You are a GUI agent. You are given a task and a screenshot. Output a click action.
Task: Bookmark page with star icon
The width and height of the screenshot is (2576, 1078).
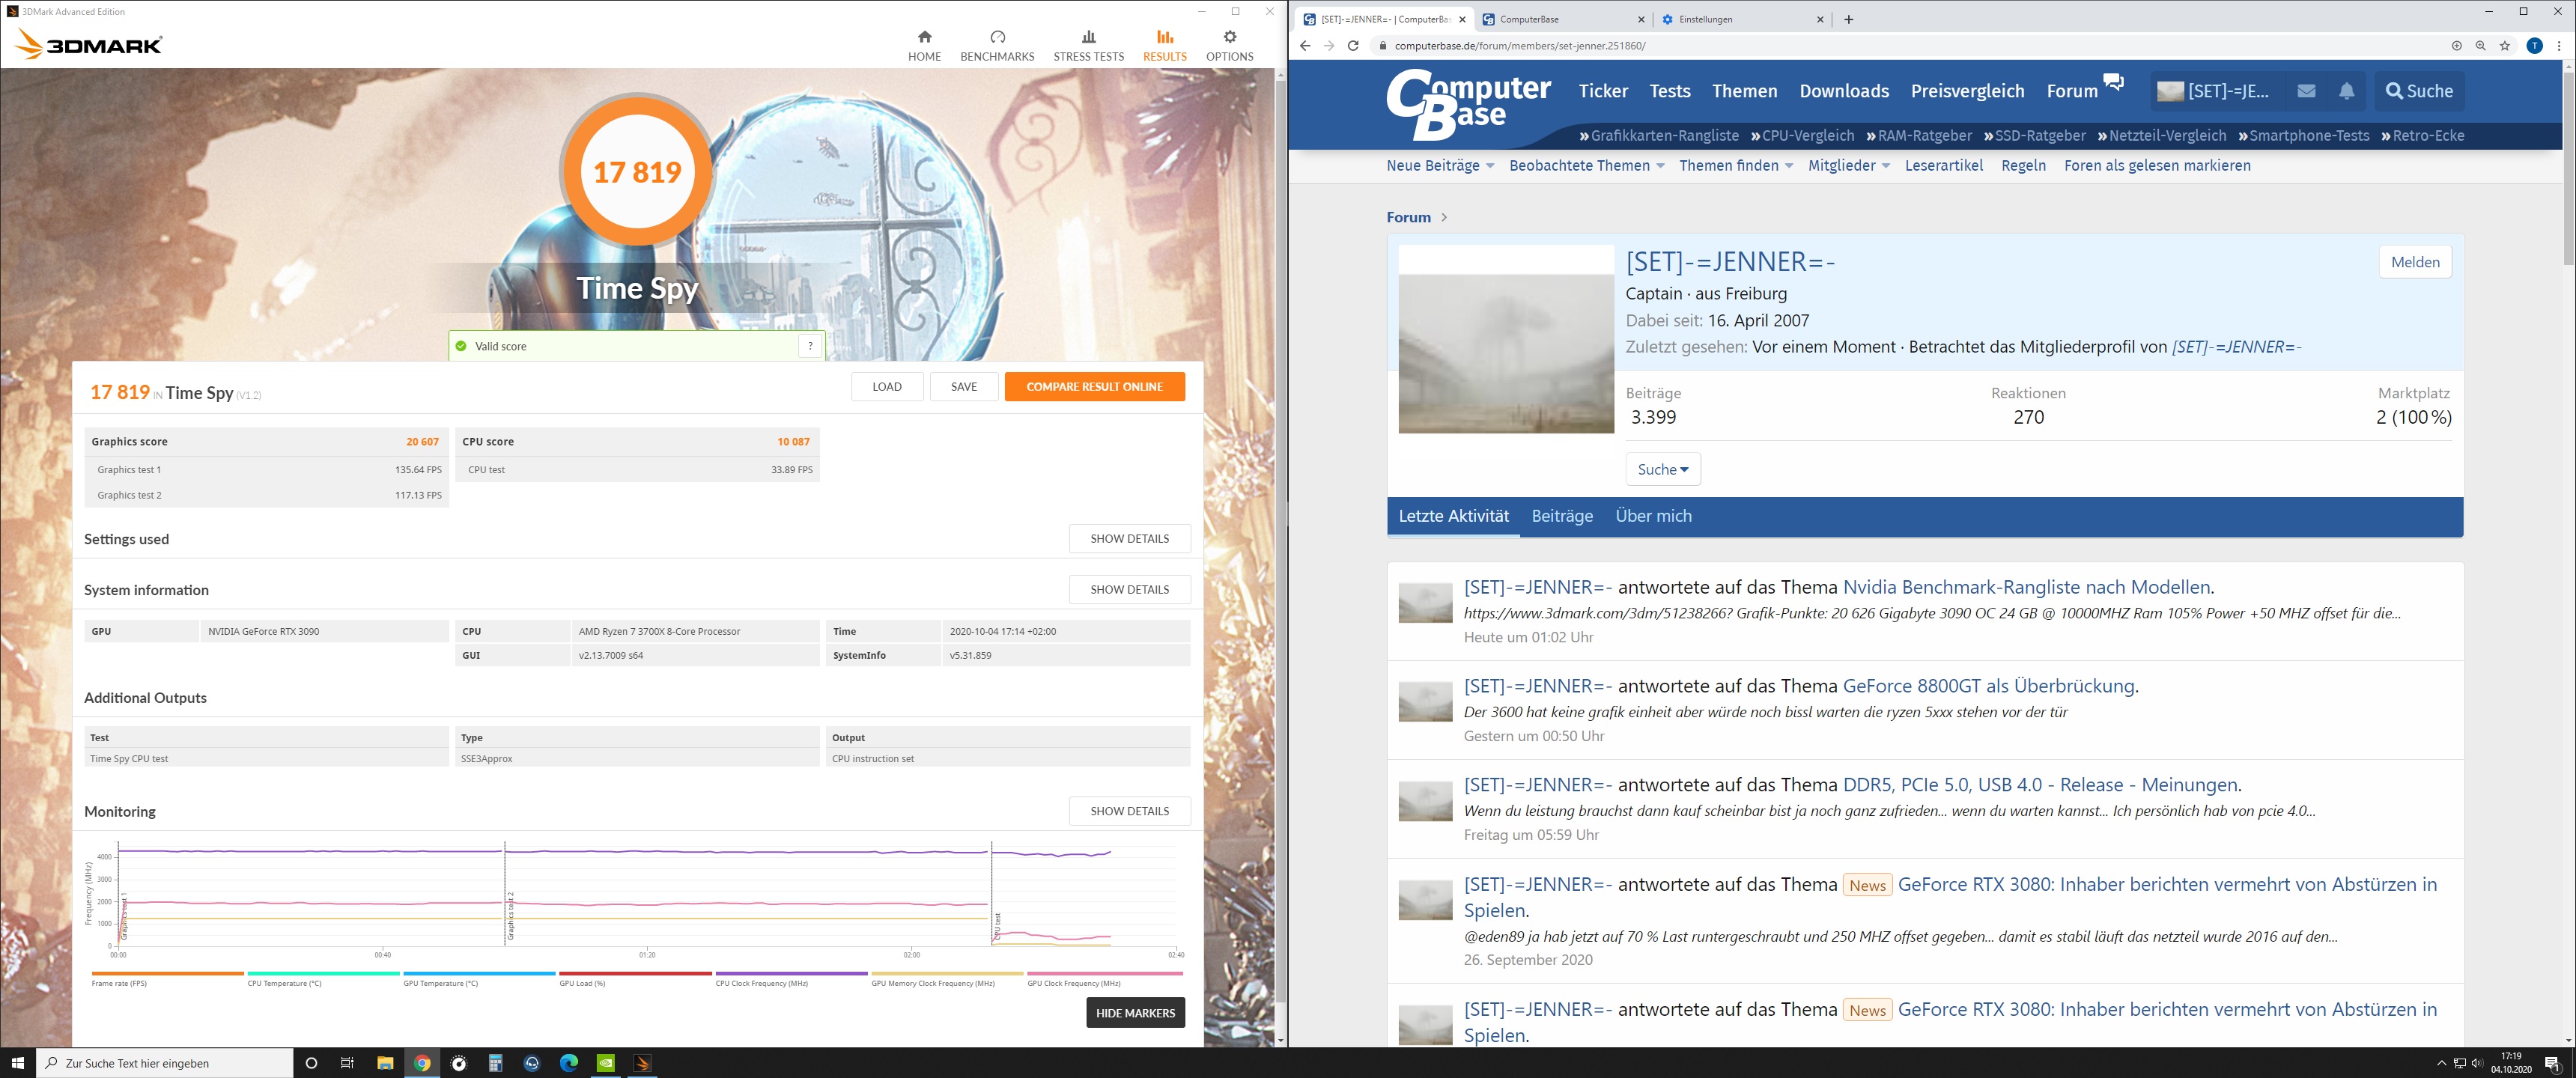[2505, 46]
